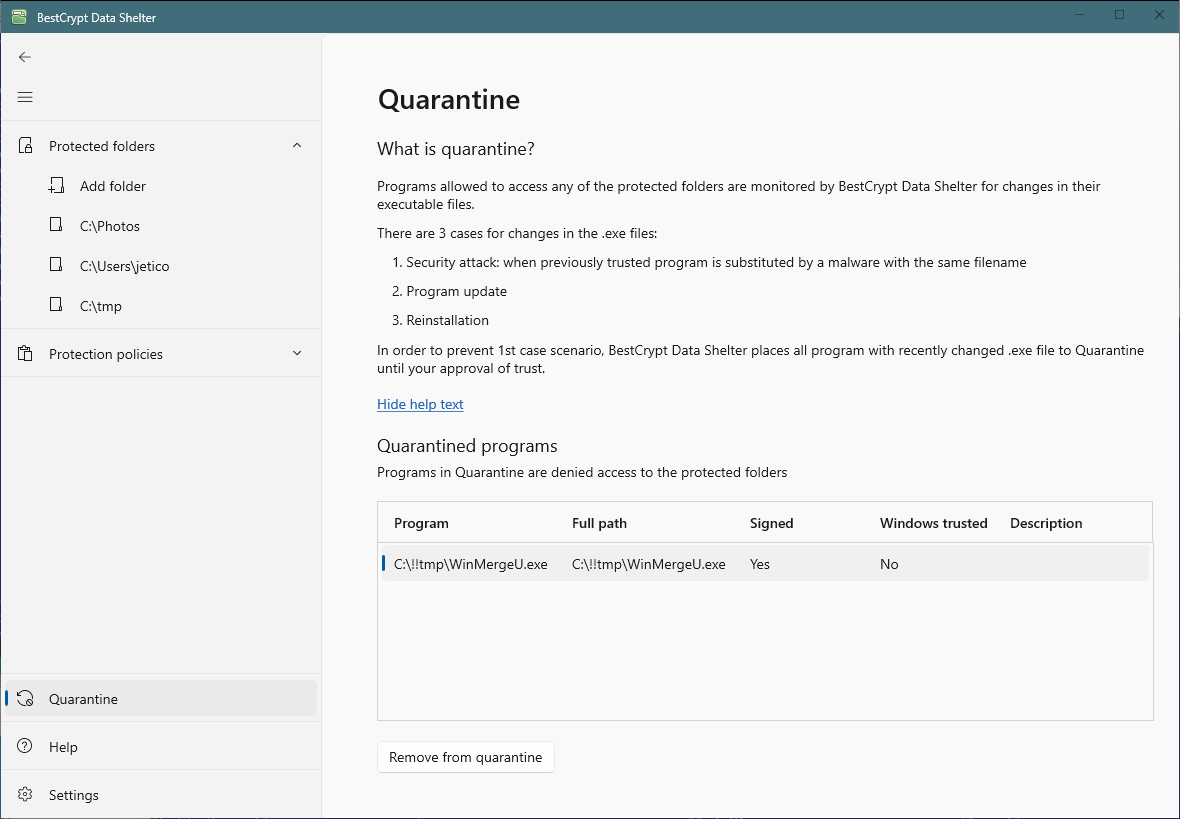The image size is (1180, 819).
Task: Select the Protection policies menu item
Action: (x=161, y=354)
